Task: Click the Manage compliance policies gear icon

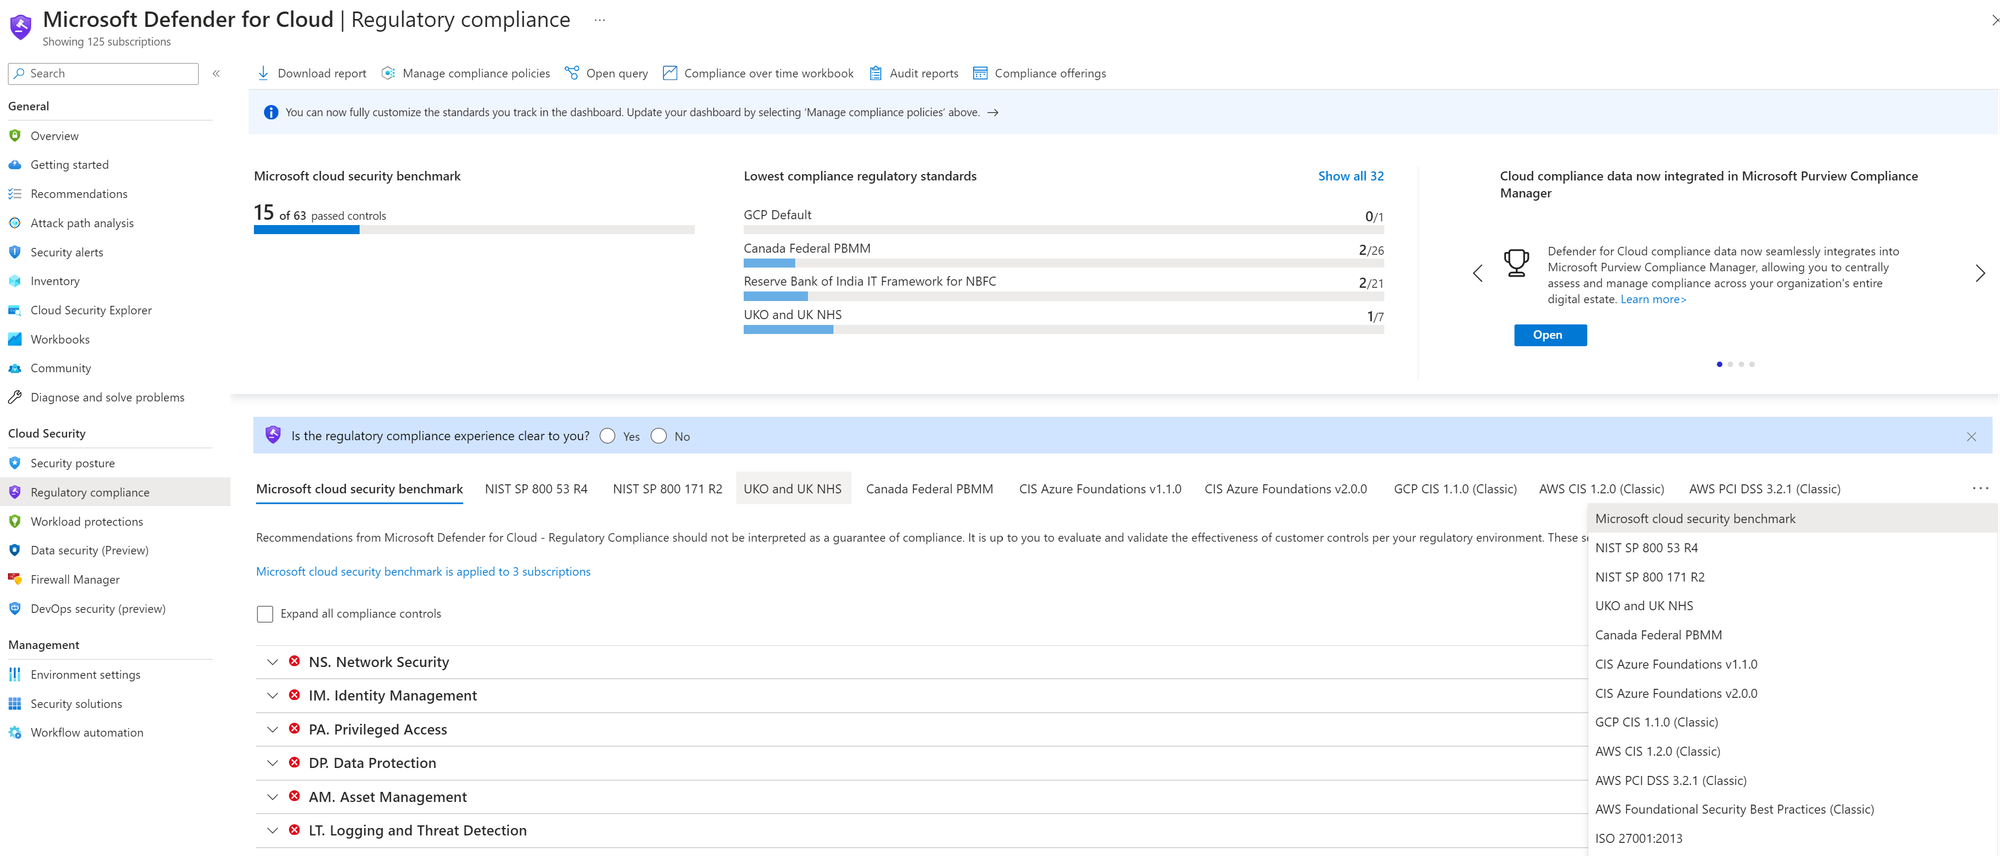Action: click(388, 73)
